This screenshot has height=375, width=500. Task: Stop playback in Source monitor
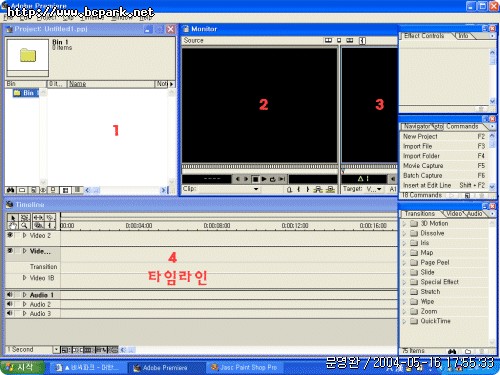[255, 179]
